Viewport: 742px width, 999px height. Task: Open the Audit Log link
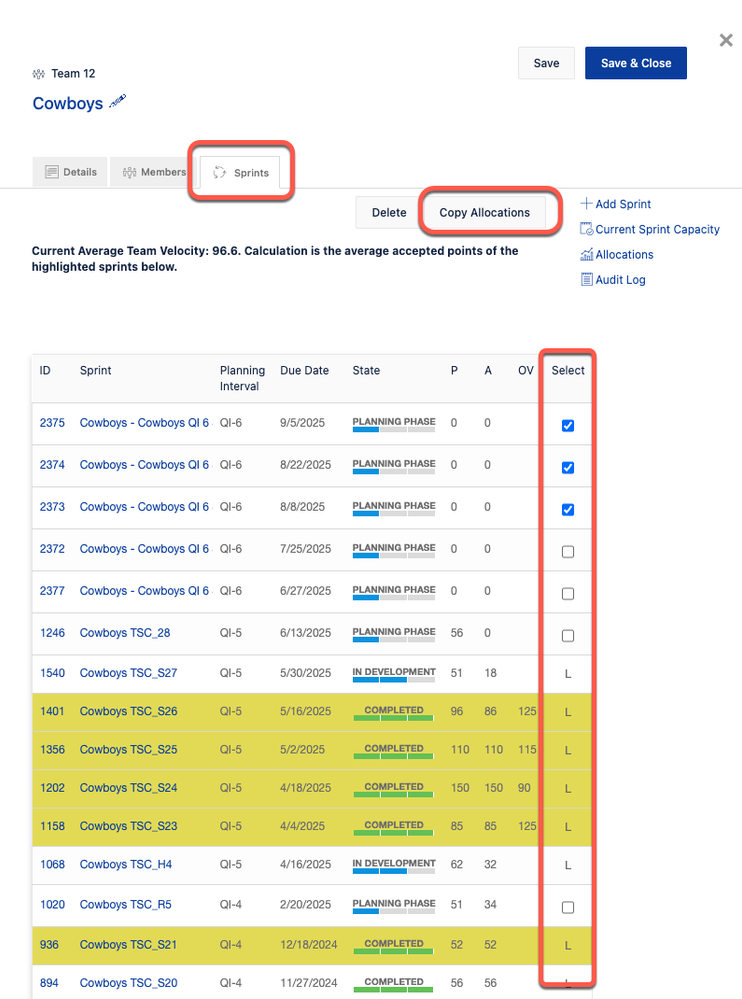[620, 280]
